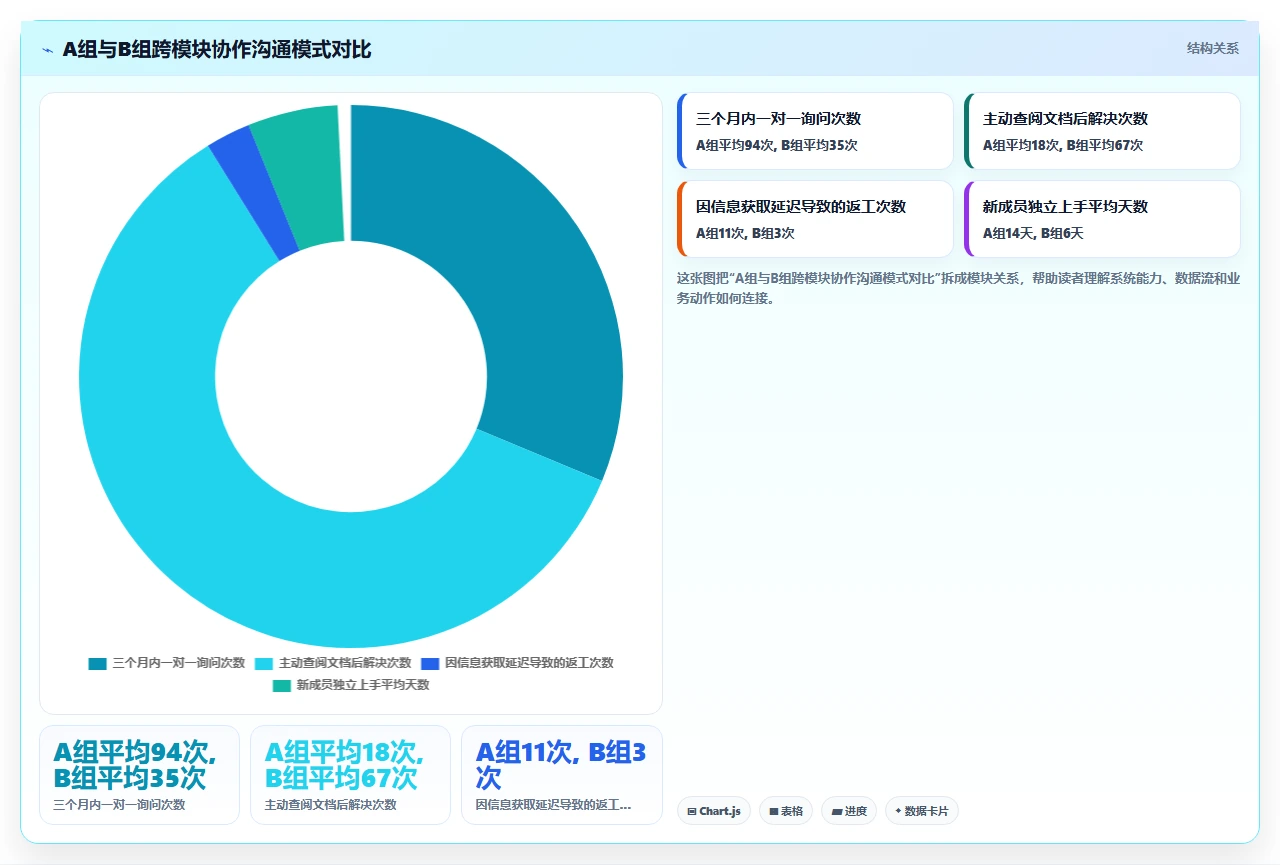Screen dimensions: 1280x865
Task: Click text A组11次, B组3次 in top card
Action: point(745,233)
